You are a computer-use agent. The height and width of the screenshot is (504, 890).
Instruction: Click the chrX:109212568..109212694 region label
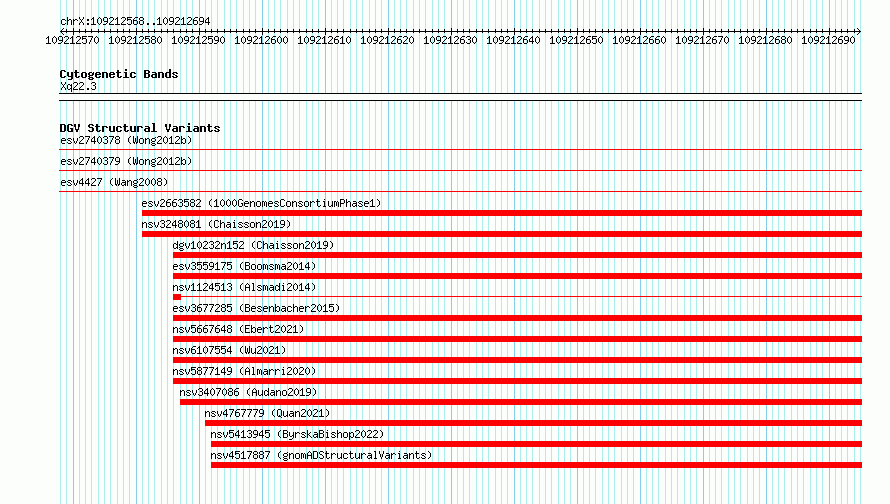pos(135,21)
